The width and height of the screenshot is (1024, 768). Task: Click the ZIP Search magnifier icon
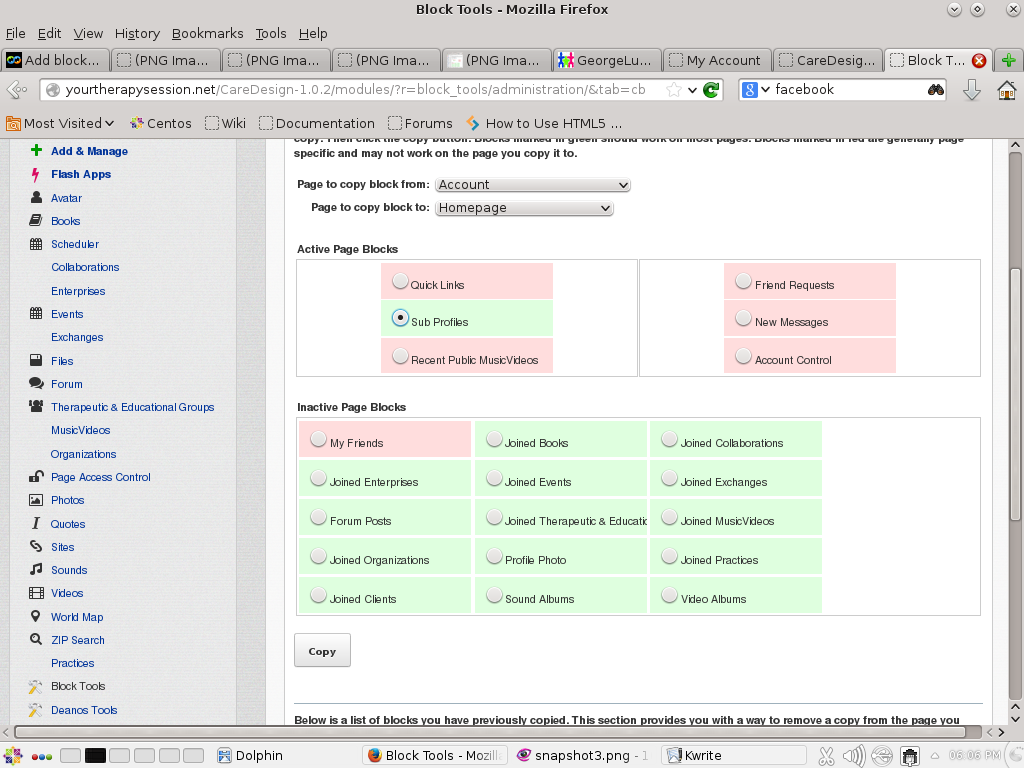point(36,640)
